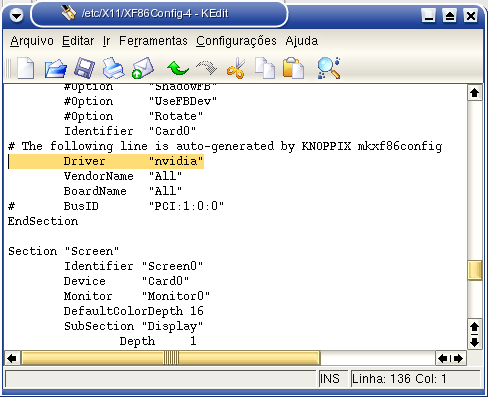
Task: Click the 'BoardName "All"' line
Action: [123, 191]
